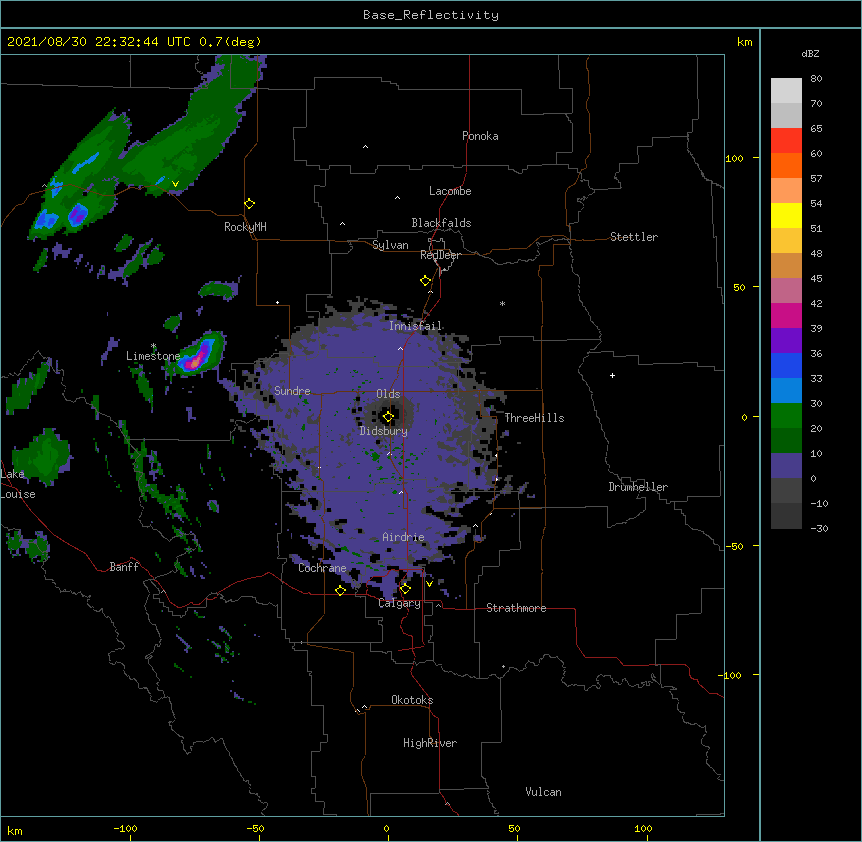This screenshot has height=842, width=862.
Task: Select the yellow diamond marker south of RedDeer
Action: (x=426, y=281)
